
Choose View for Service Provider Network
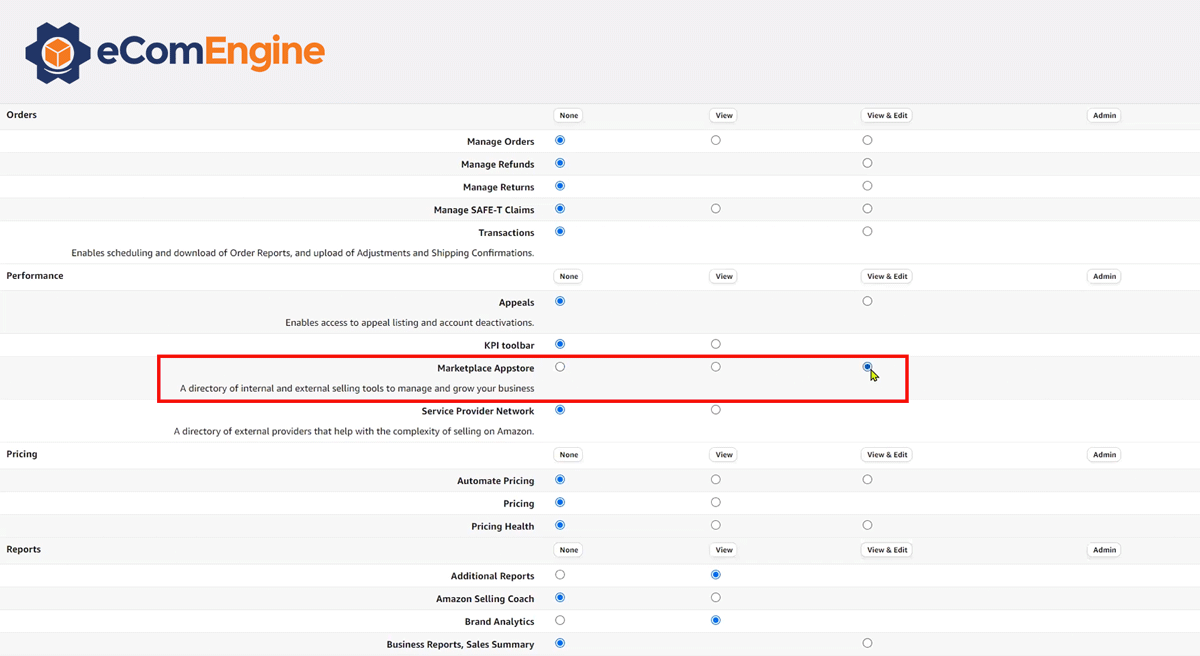coord(716,410)
